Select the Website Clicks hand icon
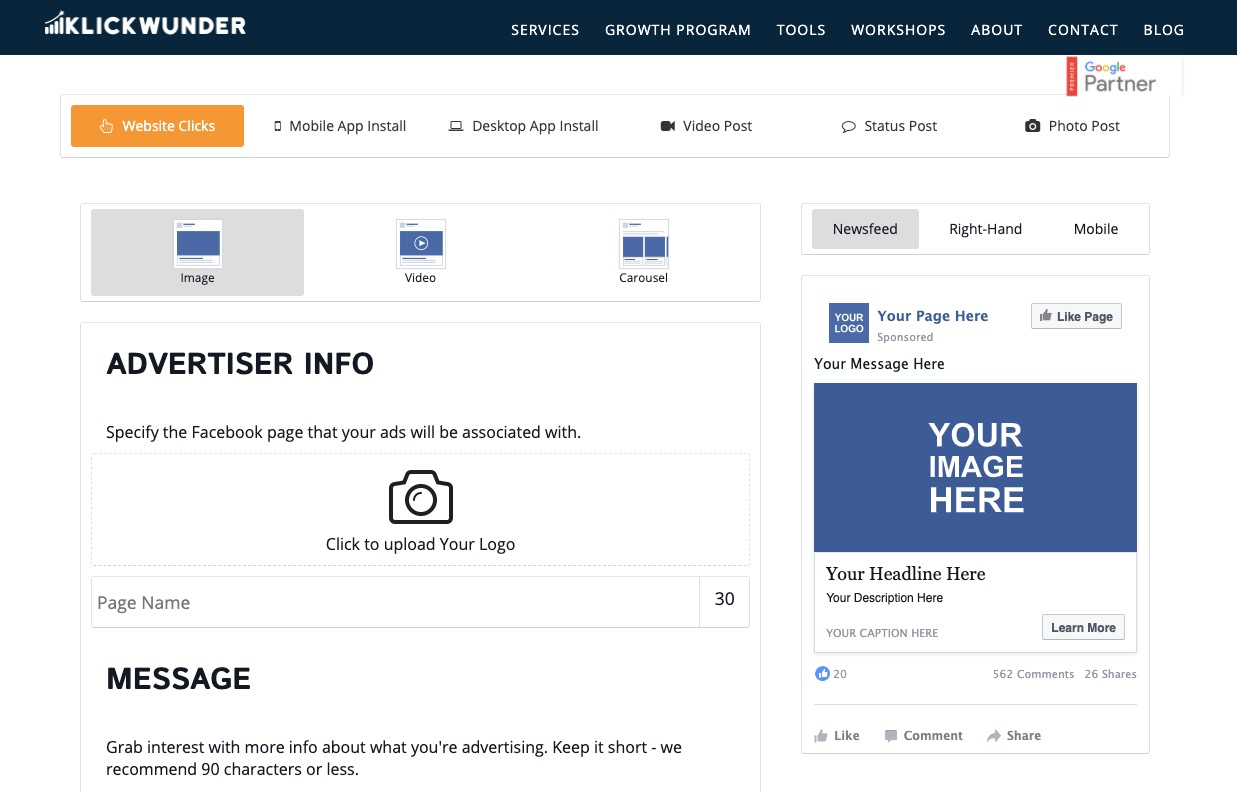 pos(106,125)
